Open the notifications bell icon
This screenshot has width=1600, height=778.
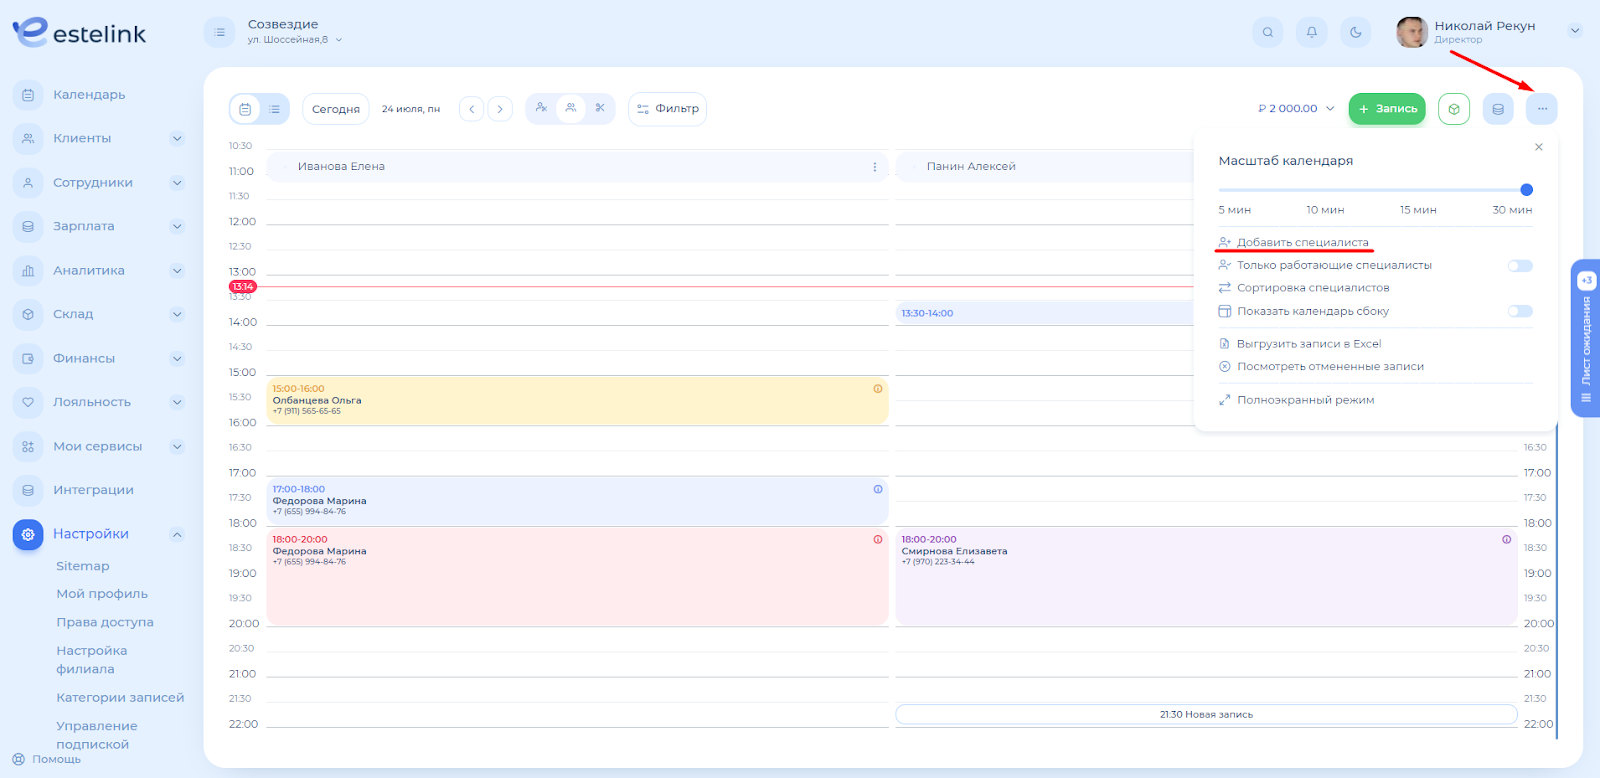coord(1311,32)
